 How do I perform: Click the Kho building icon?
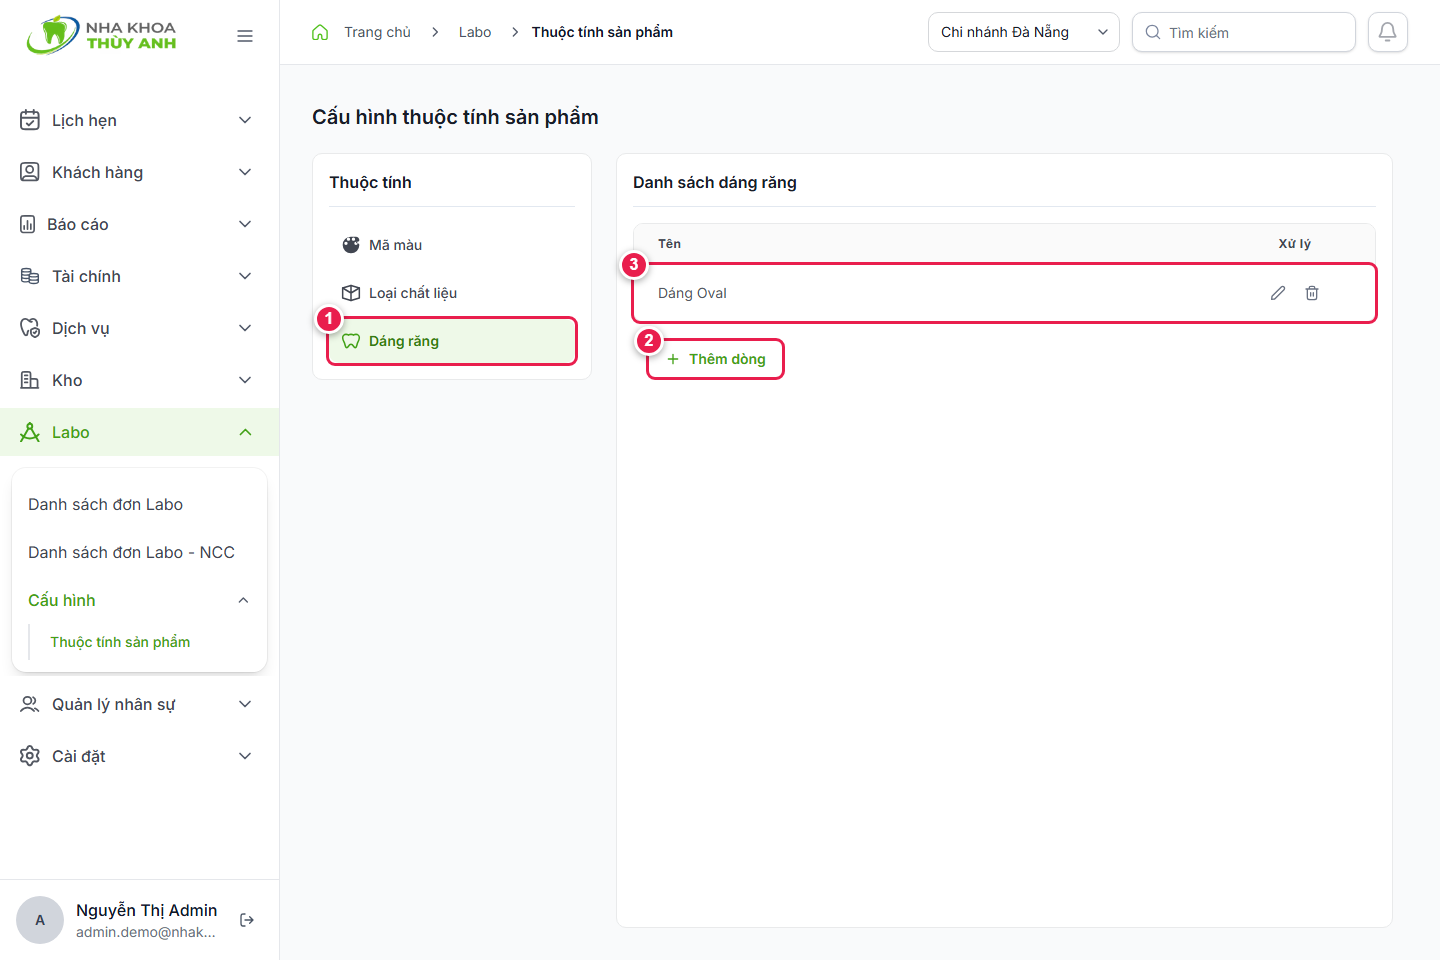(x=30, y=380)
